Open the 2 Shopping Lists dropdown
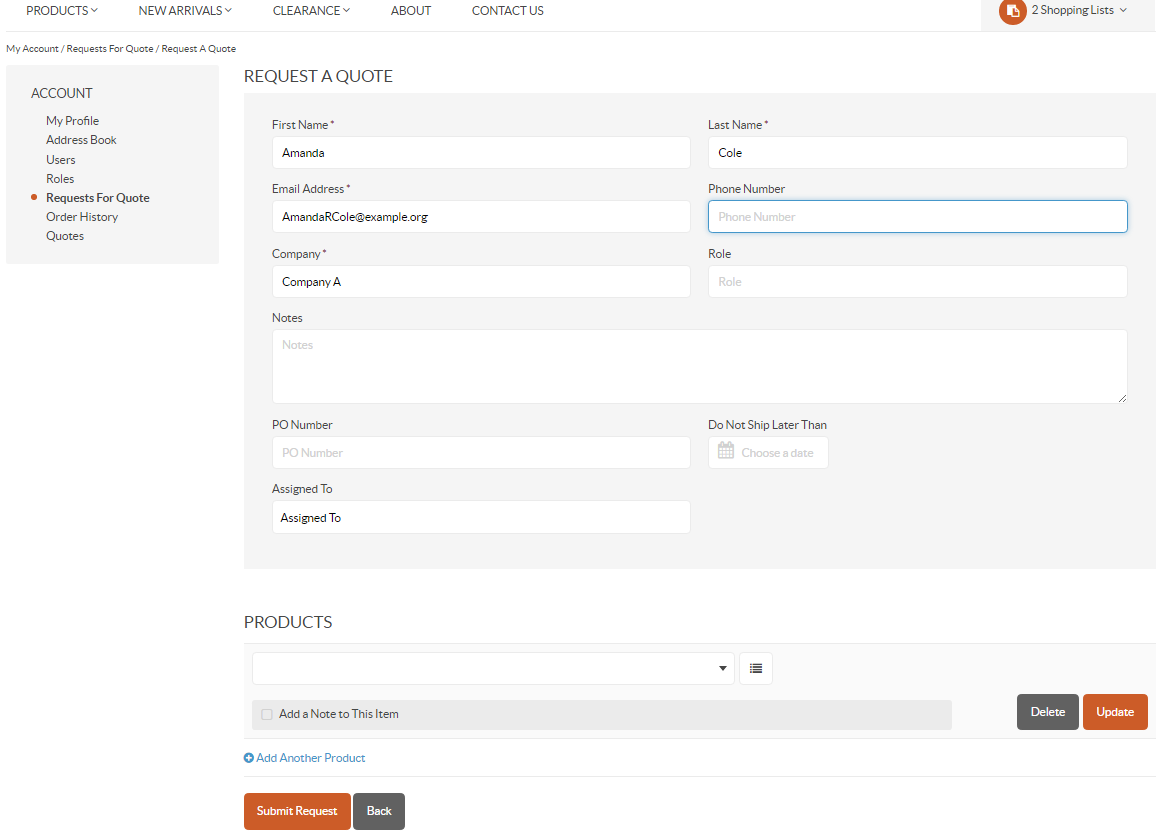Screen dimensions: 1168x831 [x=1079, y=10]
